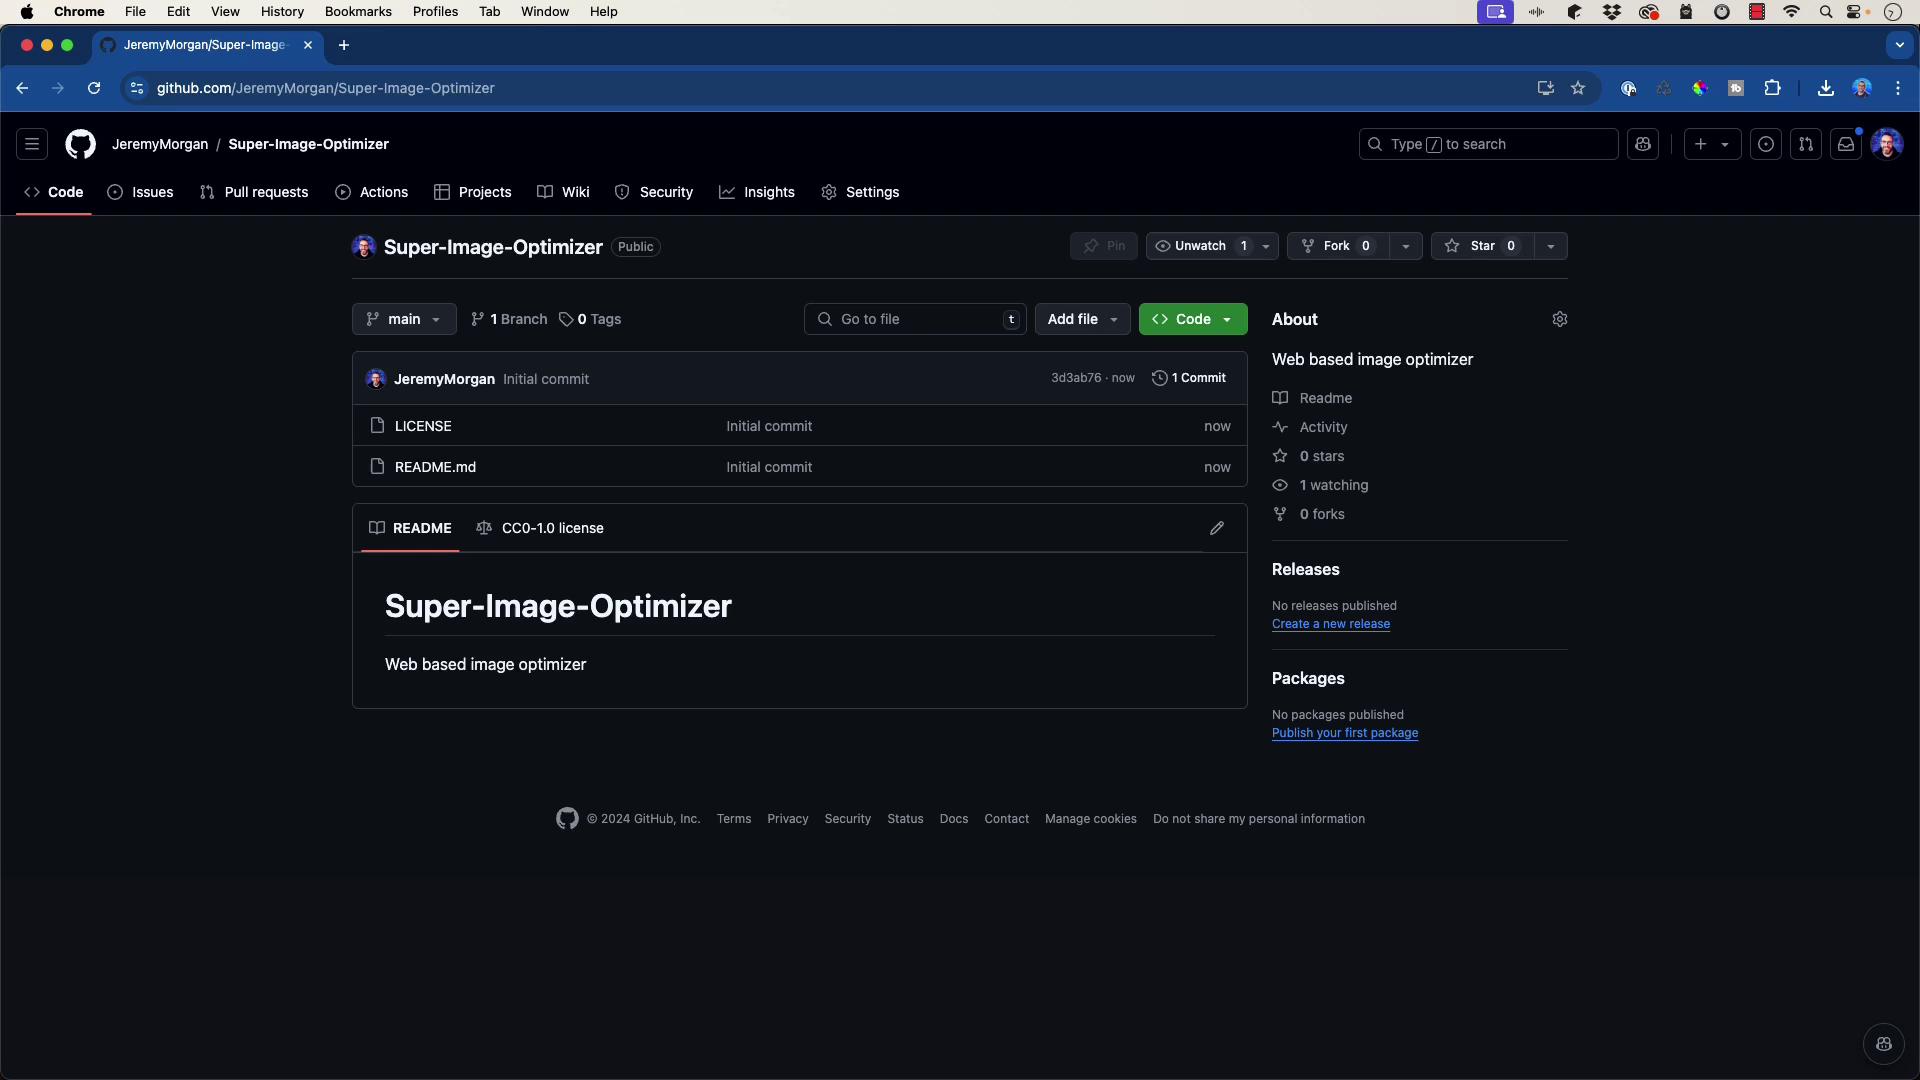This screenshot has height=1080, width=1920.
Task: Expand the main branch dropdown
Action: [404, 319]
